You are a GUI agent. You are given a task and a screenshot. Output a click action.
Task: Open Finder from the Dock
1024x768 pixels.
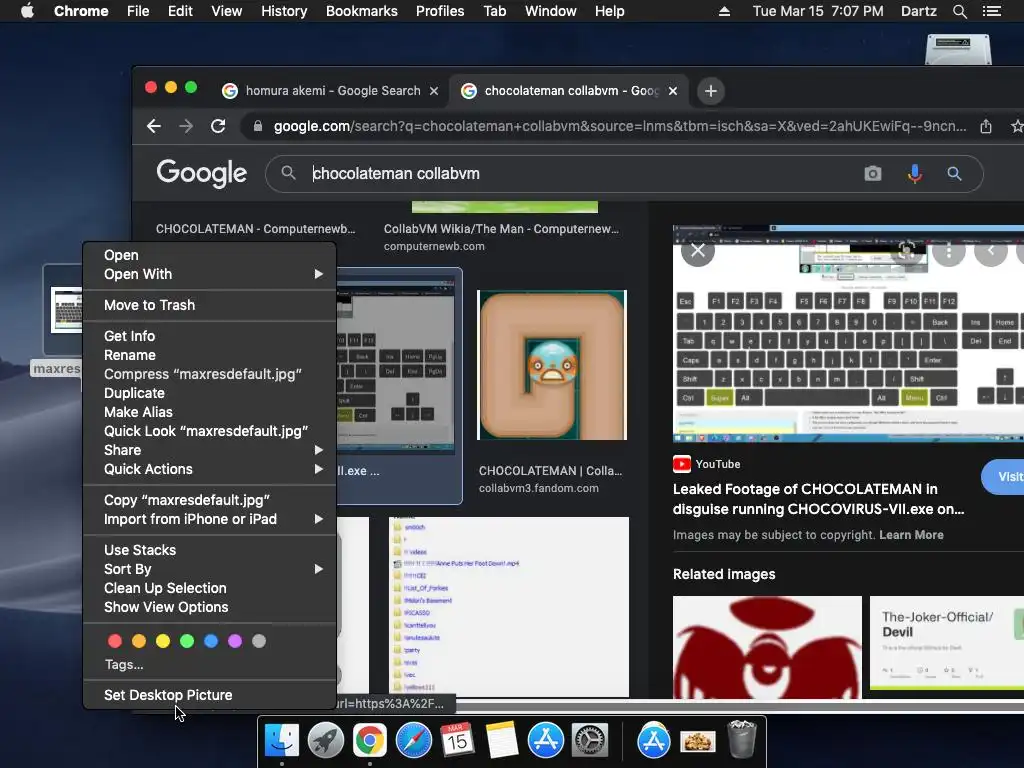coord(282,741)
